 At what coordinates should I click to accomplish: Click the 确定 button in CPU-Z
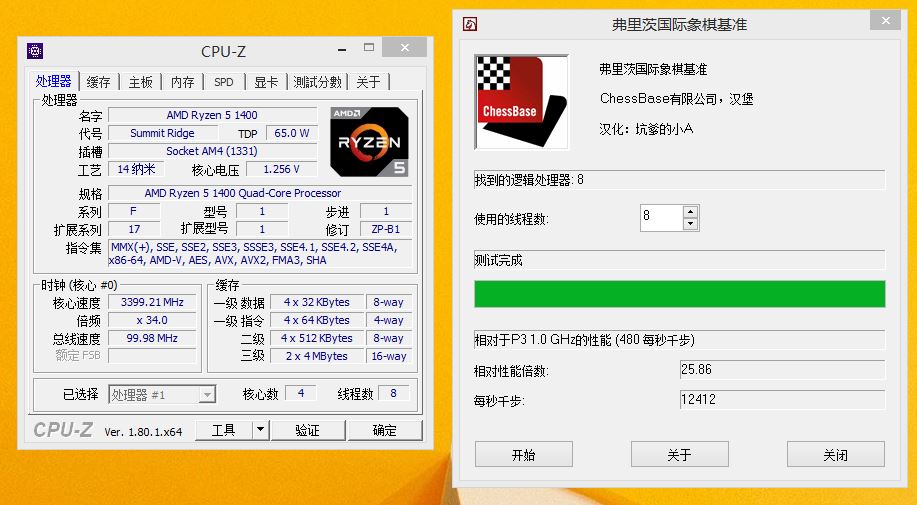tap(385, 431)
